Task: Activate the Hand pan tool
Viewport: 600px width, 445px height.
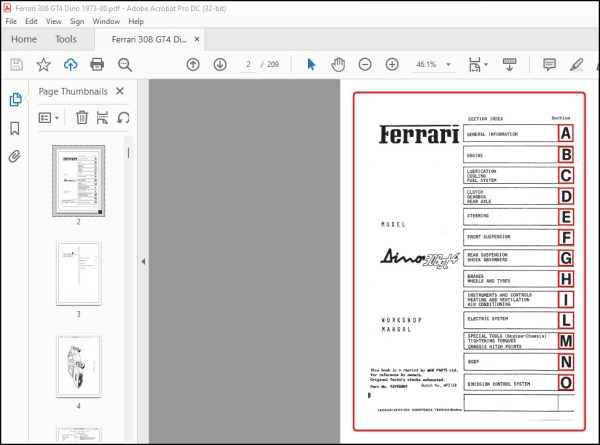Action: [338, 64]
